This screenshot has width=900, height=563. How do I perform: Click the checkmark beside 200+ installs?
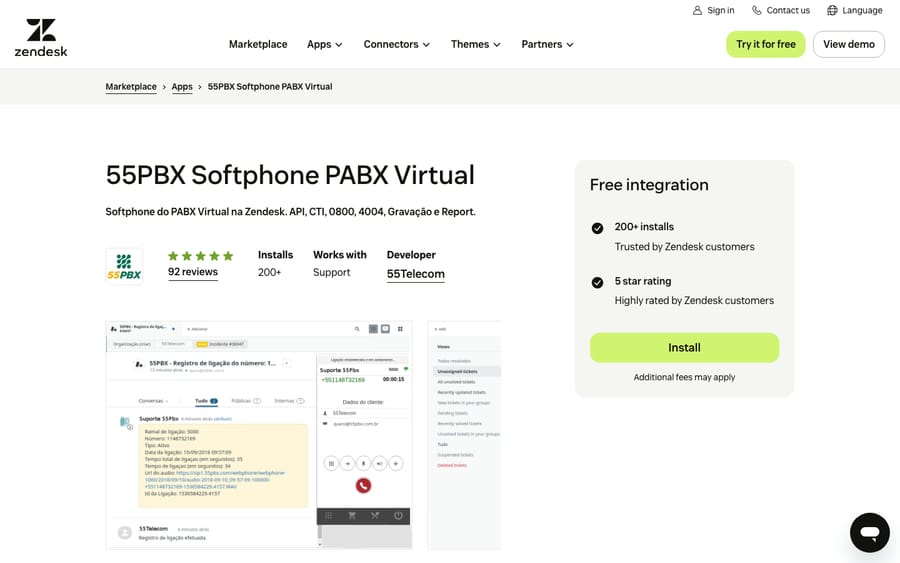coord(597,228)
